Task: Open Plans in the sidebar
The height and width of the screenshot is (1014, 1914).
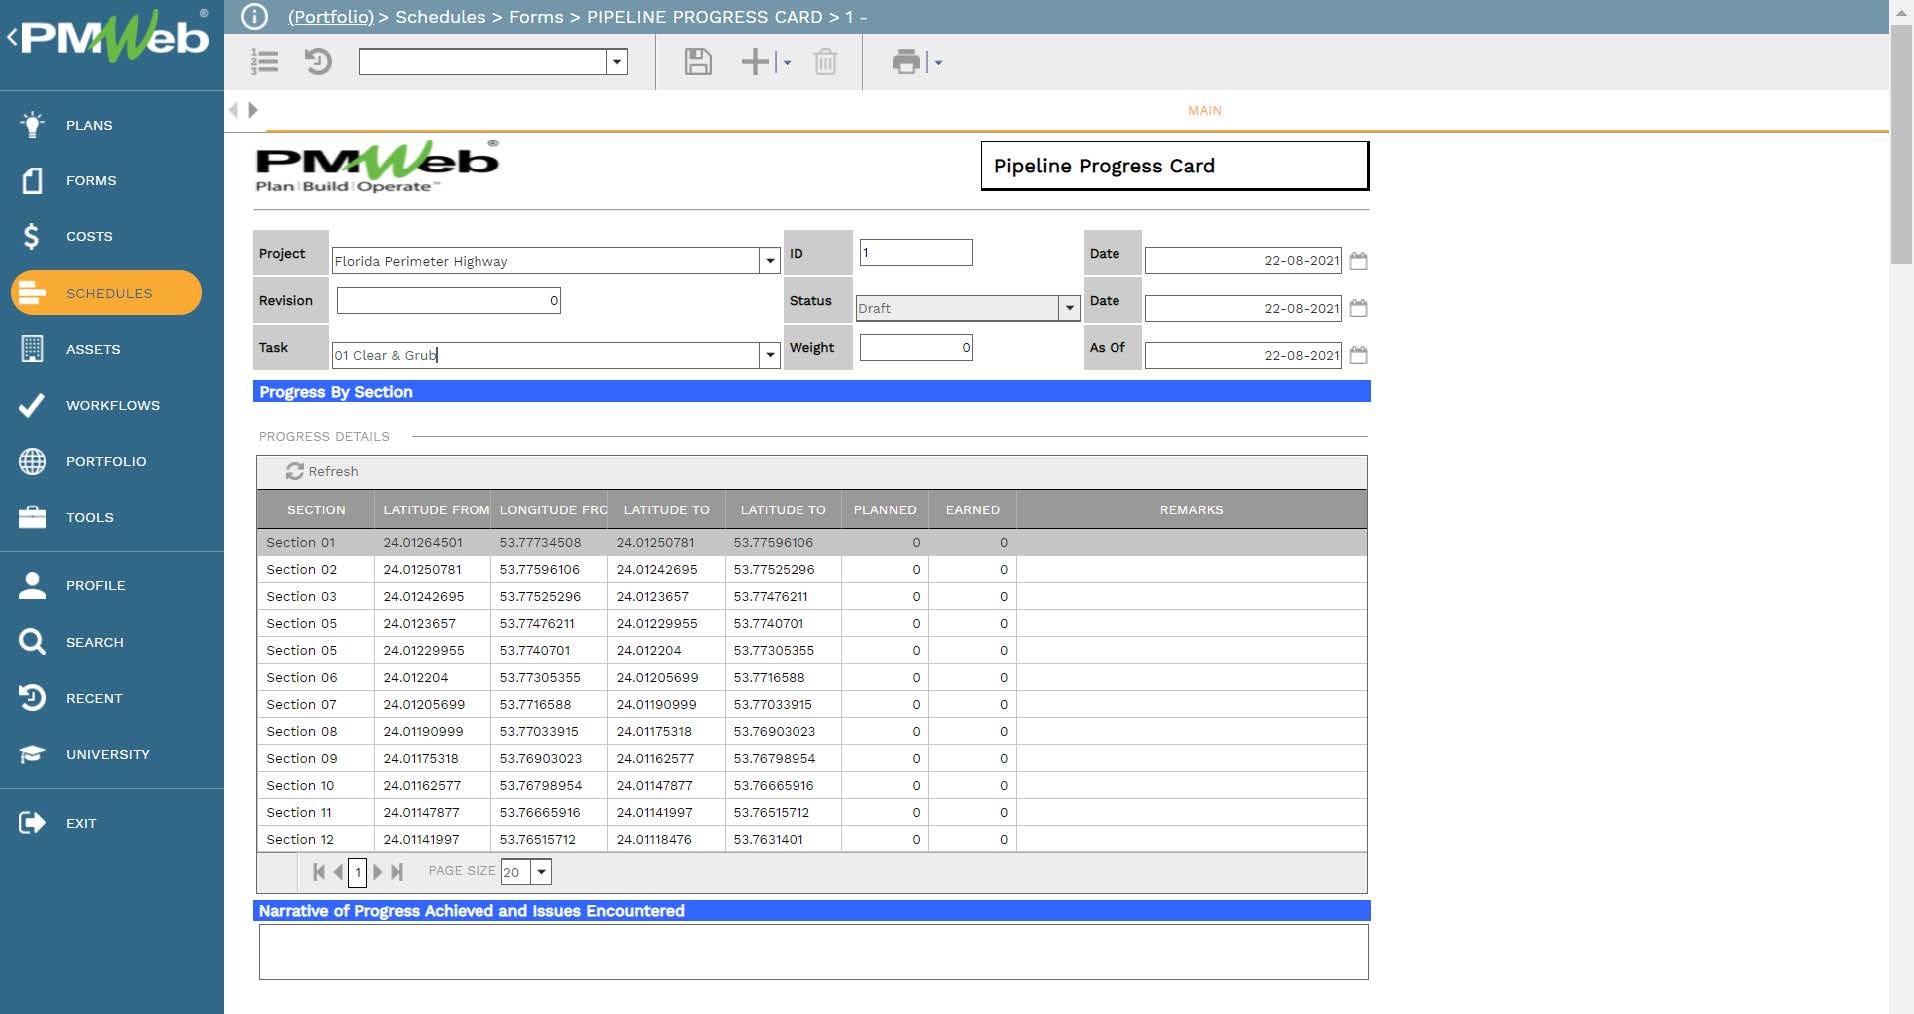Action: pyautogui.click(x=89, y=125)
